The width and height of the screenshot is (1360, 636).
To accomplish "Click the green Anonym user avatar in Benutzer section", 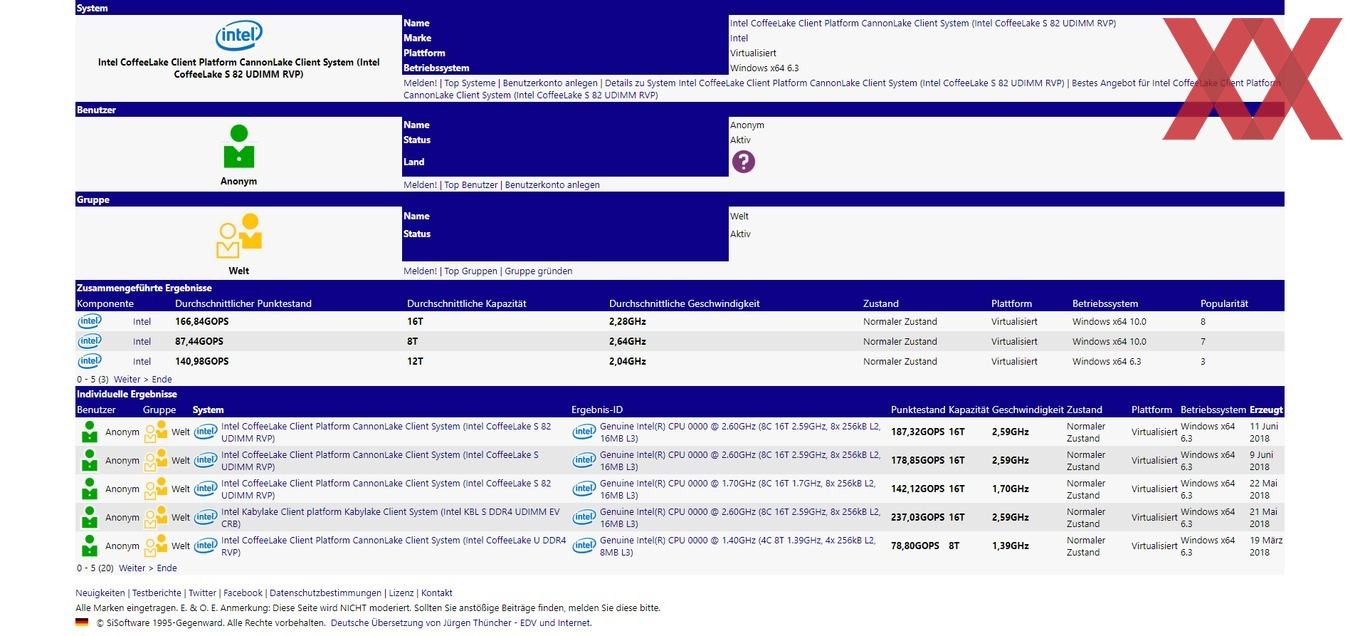I will [239, 146].
